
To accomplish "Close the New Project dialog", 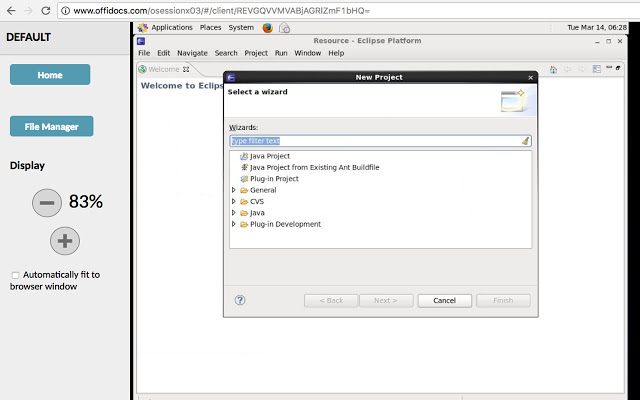I will click(x=530, y=78).
